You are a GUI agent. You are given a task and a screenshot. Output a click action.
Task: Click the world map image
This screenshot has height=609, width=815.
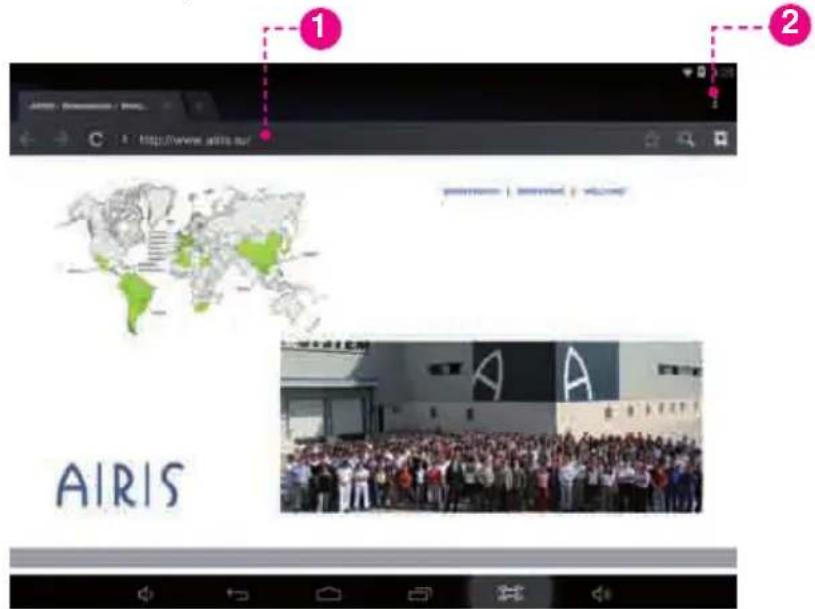pyautogui.click(x=190, y=256)
